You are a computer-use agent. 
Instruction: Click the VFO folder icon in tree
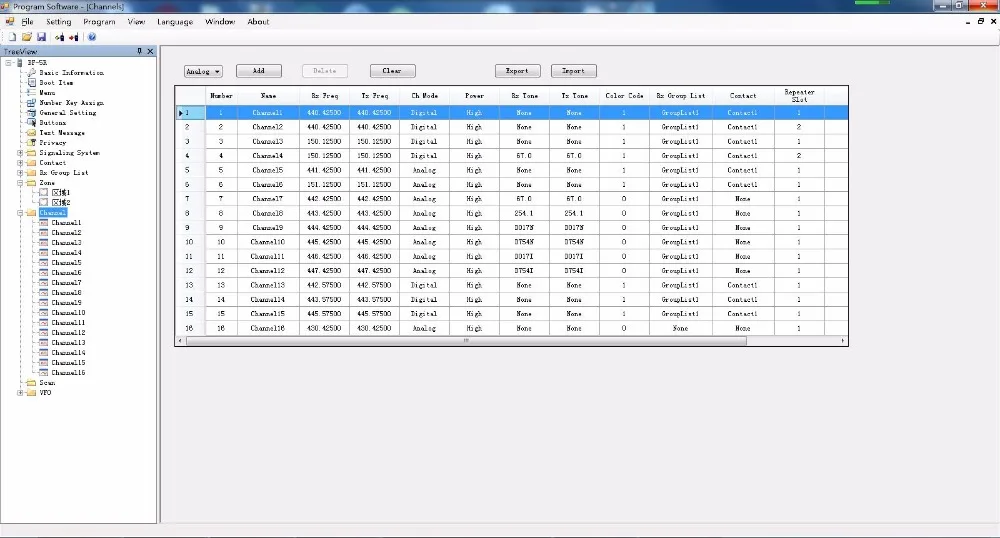[x=31, y=393]
